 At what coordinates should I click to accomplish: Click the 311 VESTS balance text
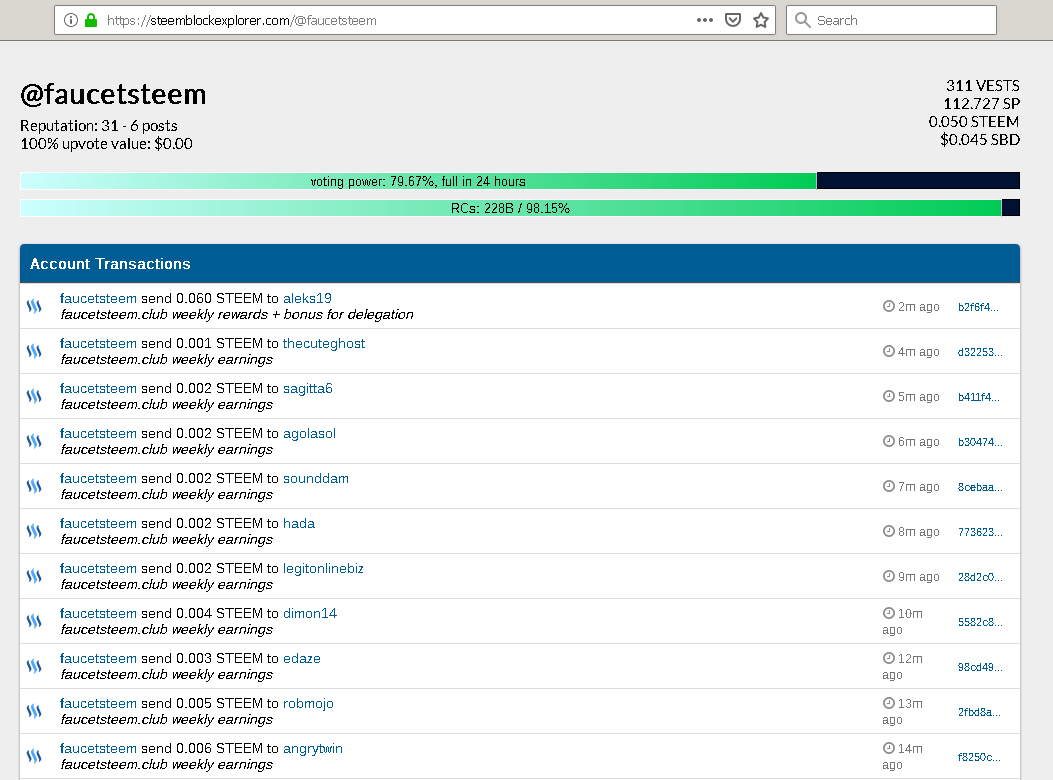coord(982,85)
